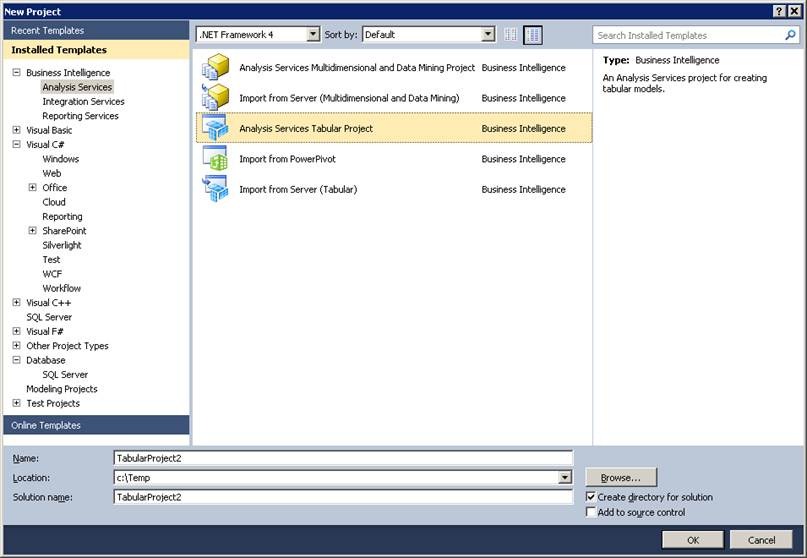Toggle Create directory for solution checkbox

point(591,497)
